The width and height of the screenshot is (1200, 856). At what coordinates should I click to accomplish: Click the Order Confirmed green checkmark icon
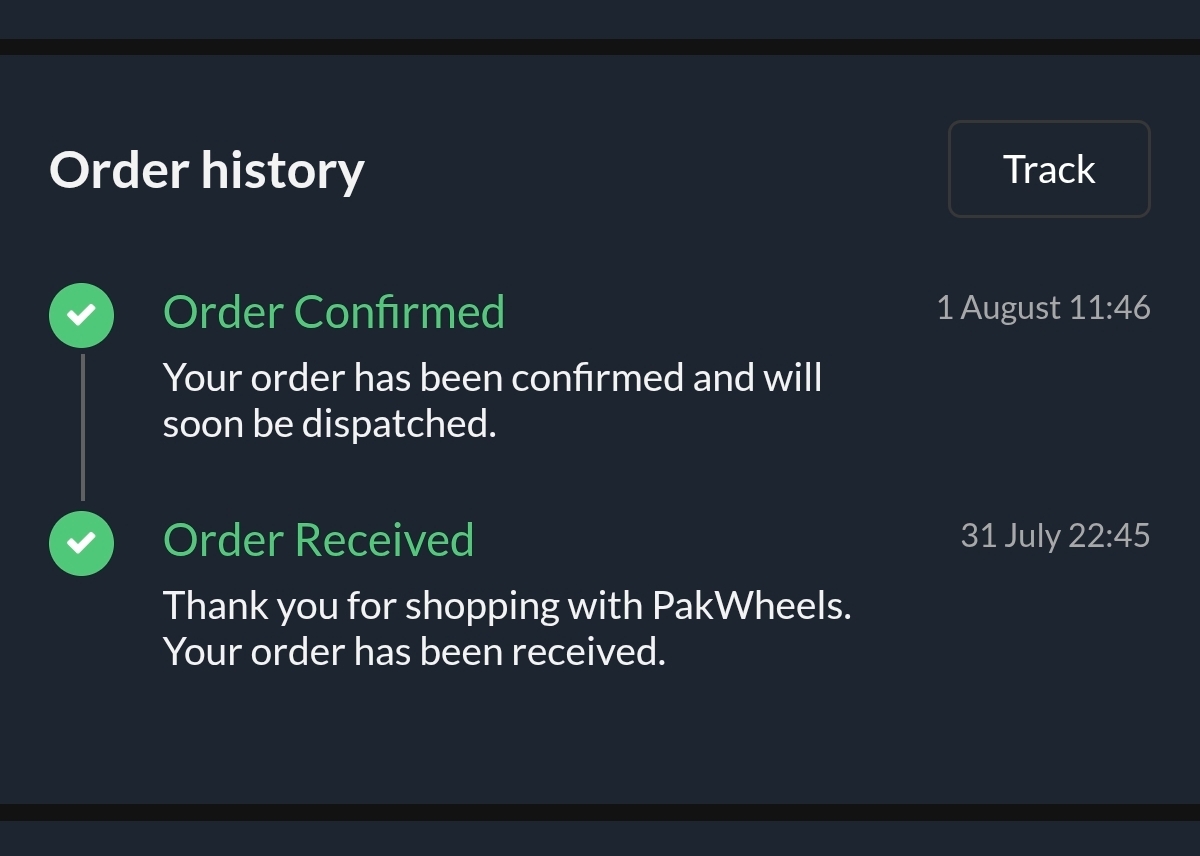point(81,315)
